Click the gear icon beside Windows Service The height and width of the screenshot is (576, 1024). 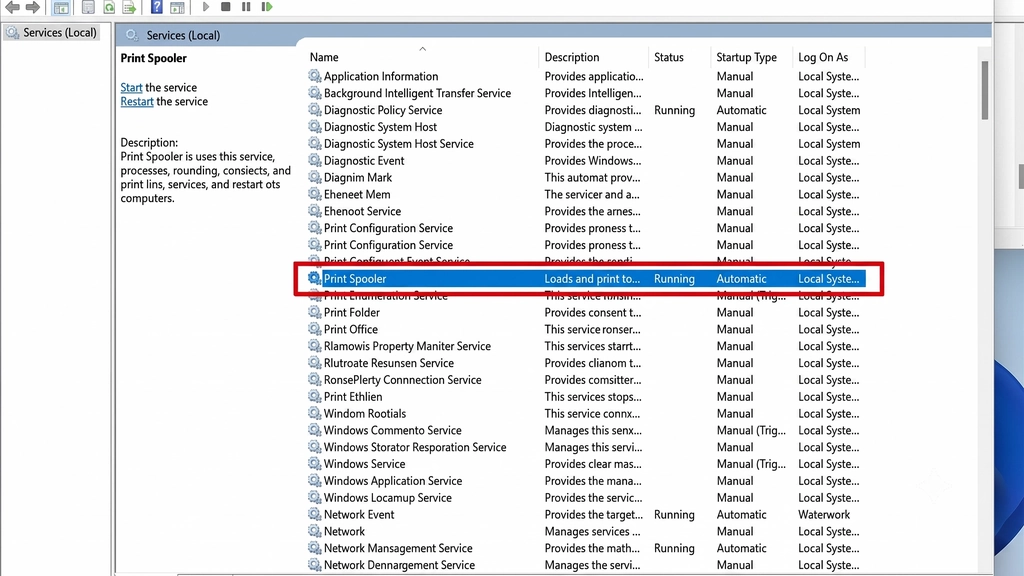click(x=315, y=464)
